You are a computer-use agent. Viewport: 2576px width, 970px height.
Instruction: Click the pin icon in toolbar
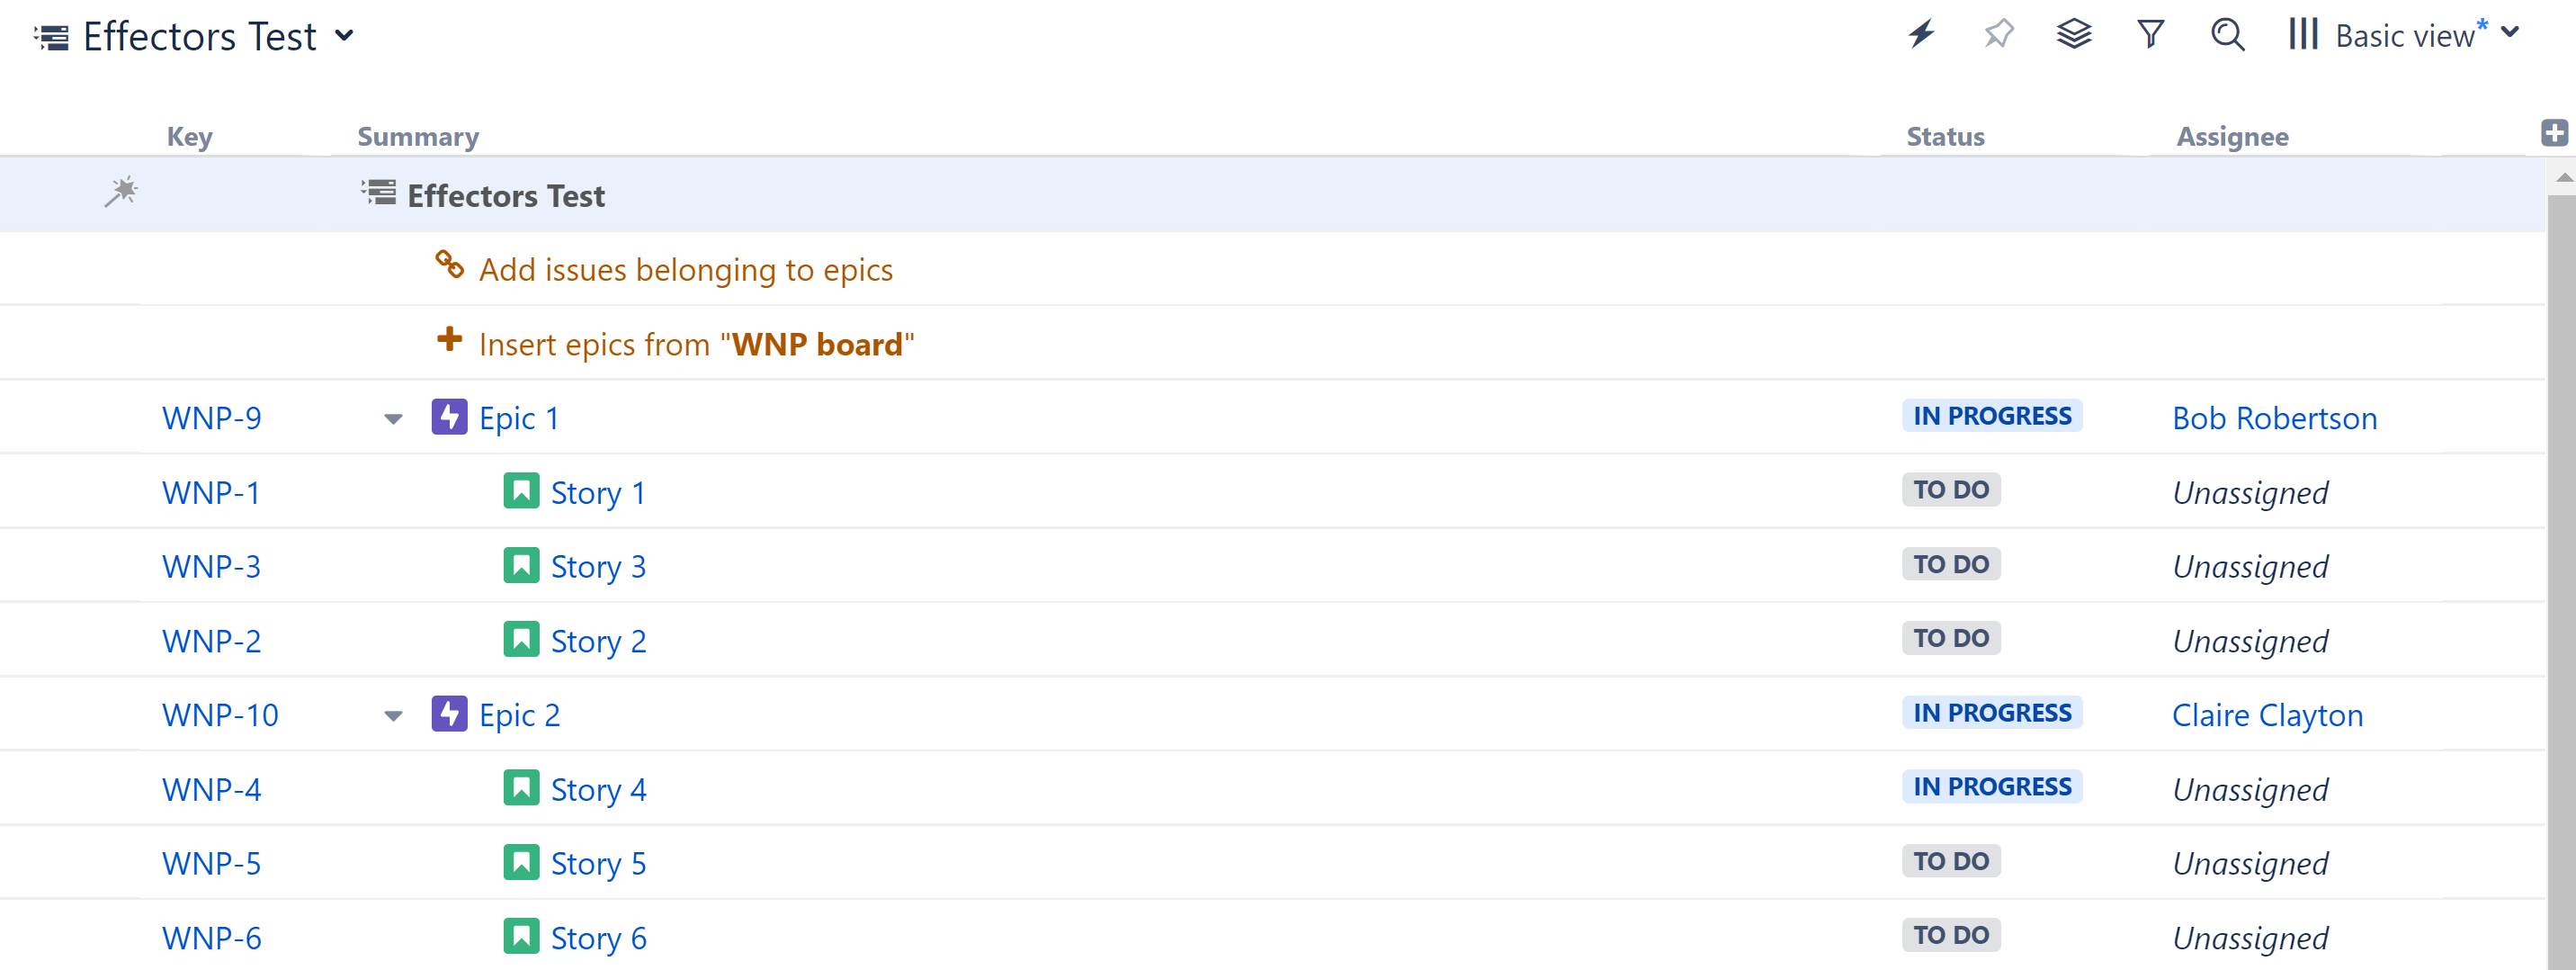1998,35
